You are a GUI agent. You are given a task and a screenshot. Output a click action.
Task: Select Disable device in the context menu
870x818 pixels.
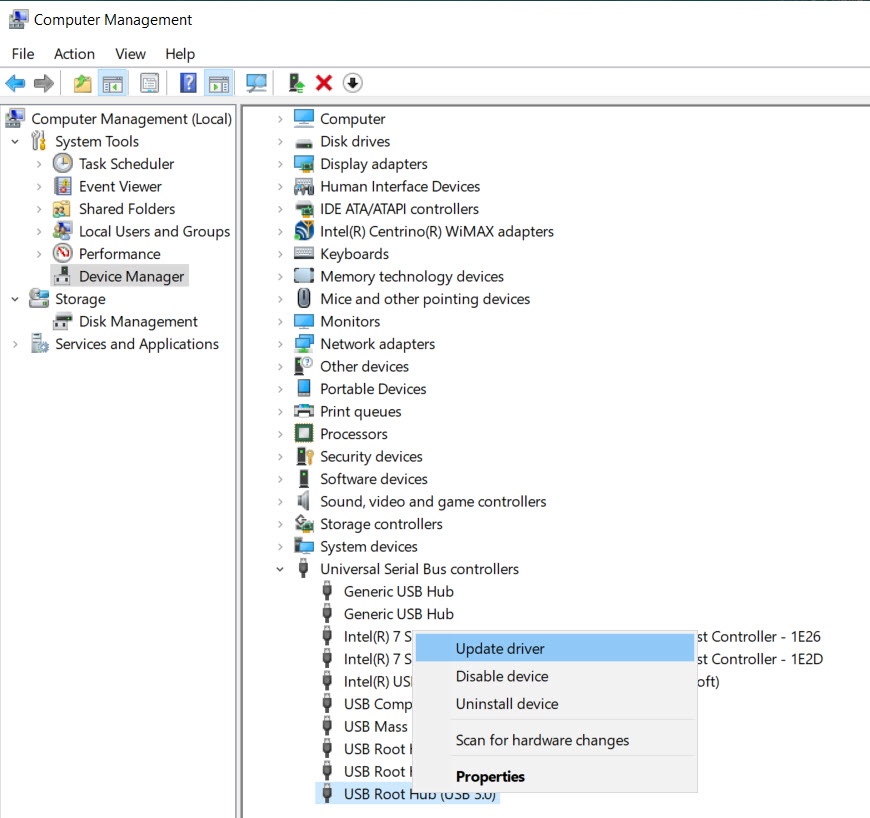point(502,676)
